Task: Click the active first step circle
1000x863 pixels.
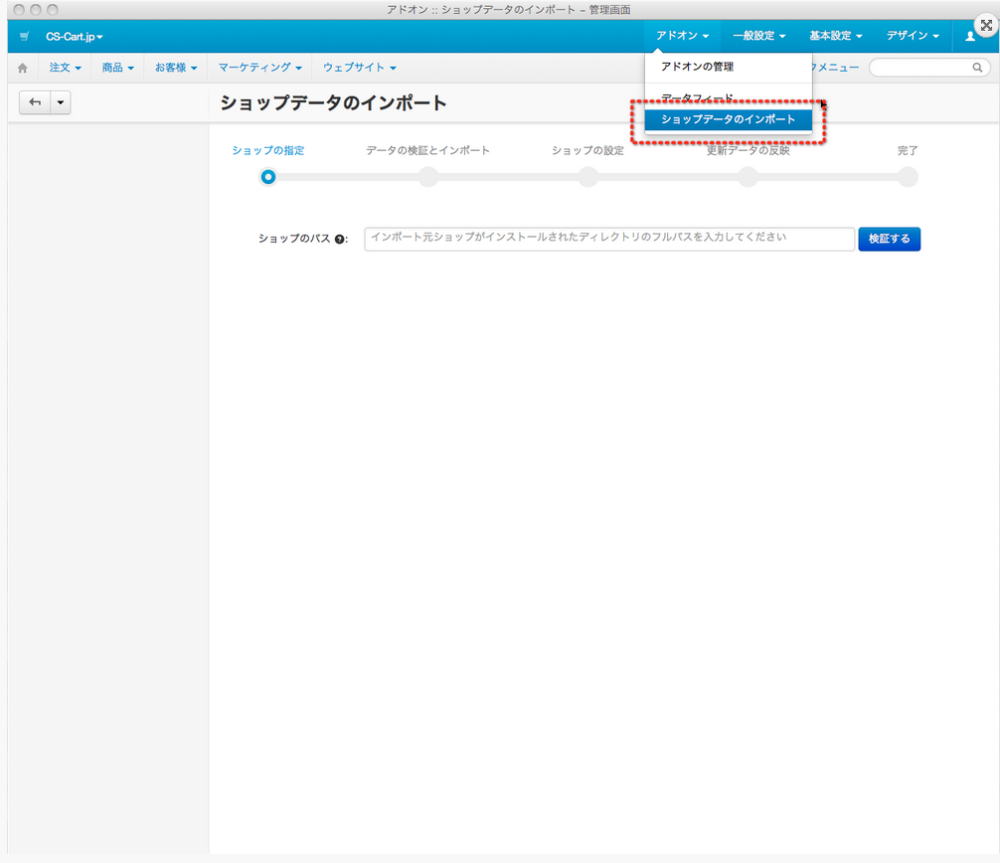Action: coord(268,177)
